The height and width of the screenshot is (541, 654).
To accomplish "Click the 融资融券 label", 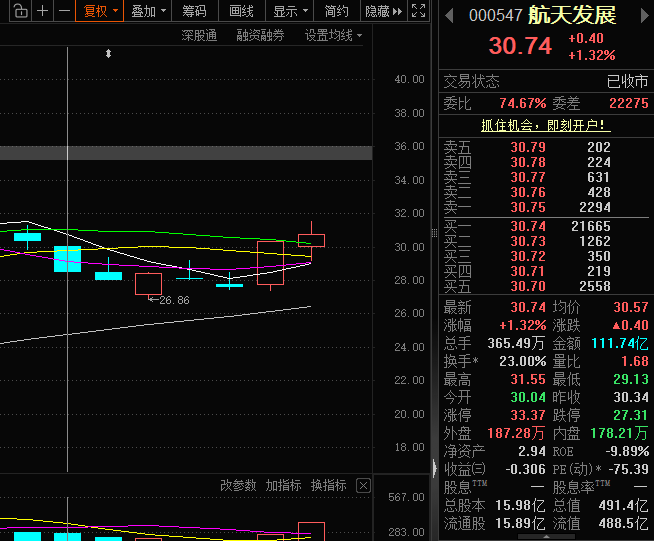I will [x=260, y=35].
